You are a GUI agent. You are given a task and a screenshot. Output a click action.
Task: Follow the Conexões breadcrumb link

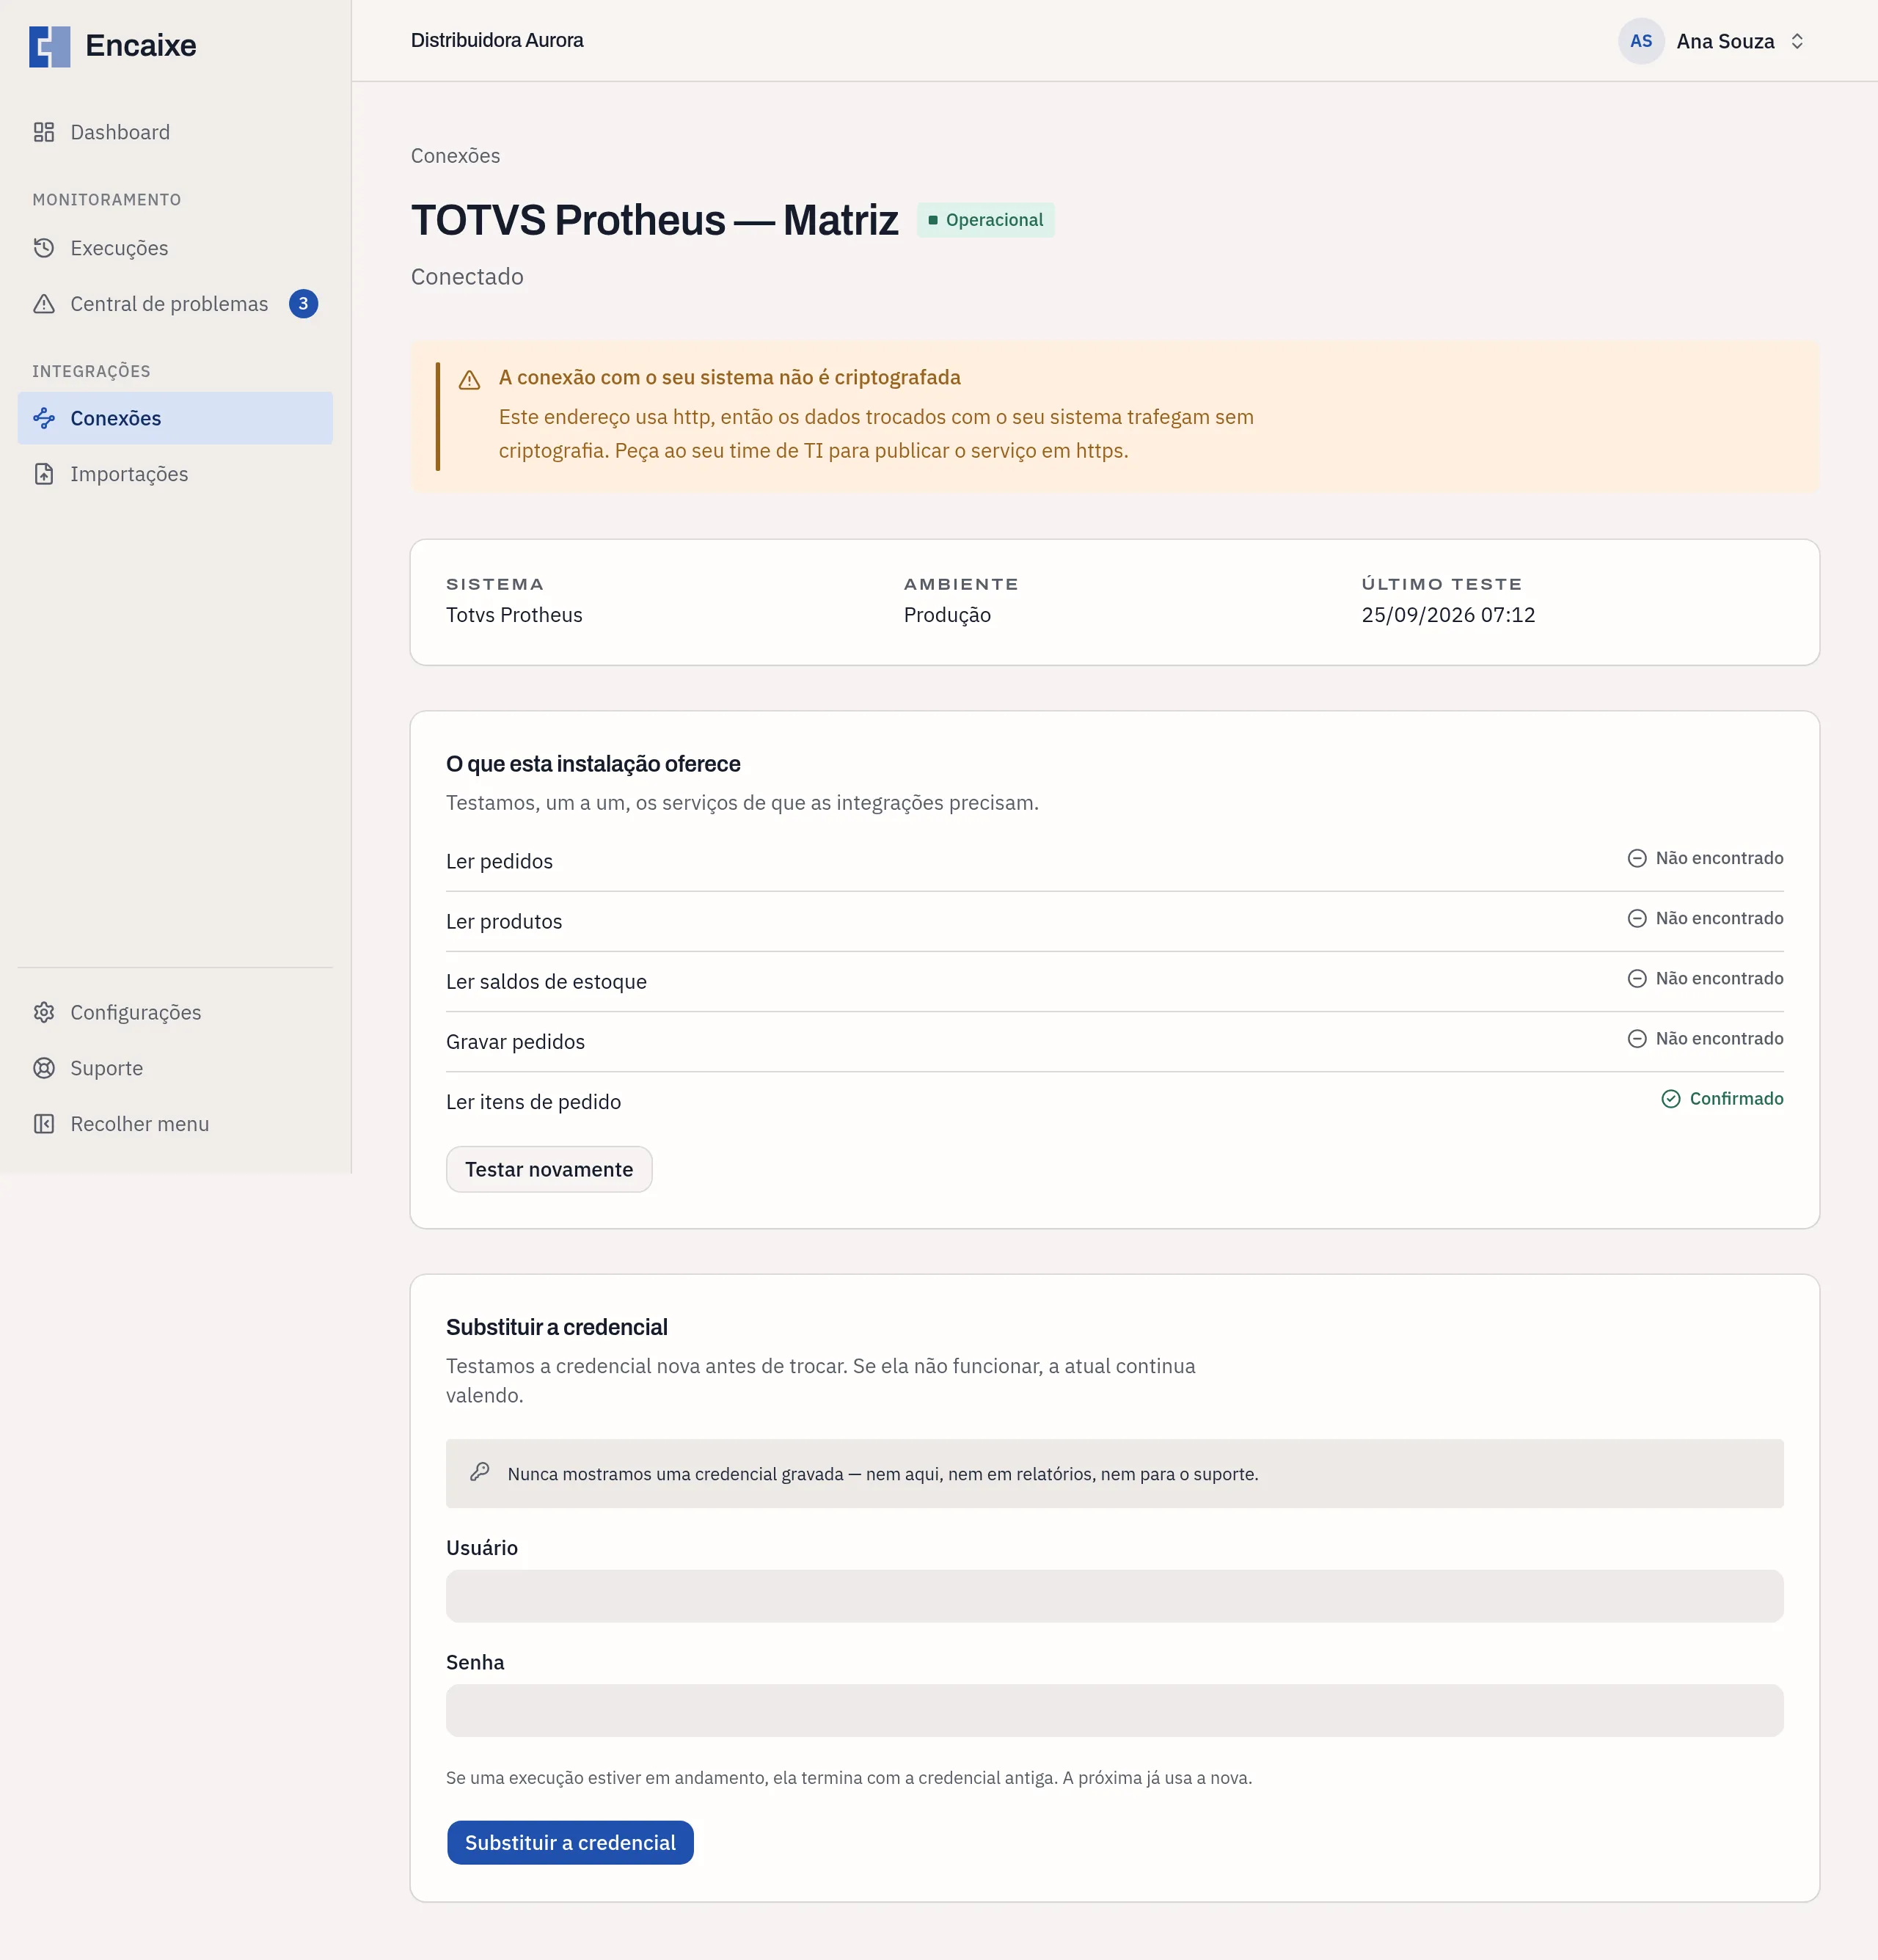click(x=455, y=156)
